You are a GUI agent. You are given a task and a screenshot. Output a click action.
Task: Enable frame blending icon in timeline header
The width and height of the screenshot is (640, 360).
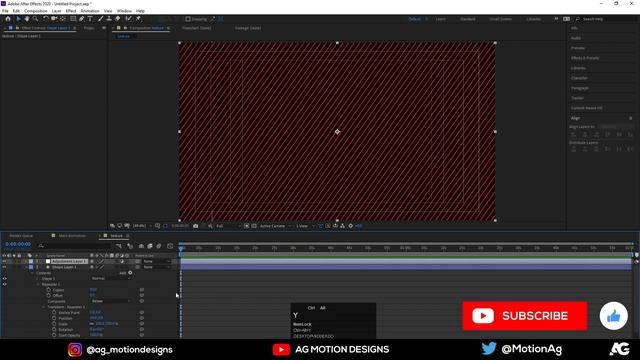150,246
